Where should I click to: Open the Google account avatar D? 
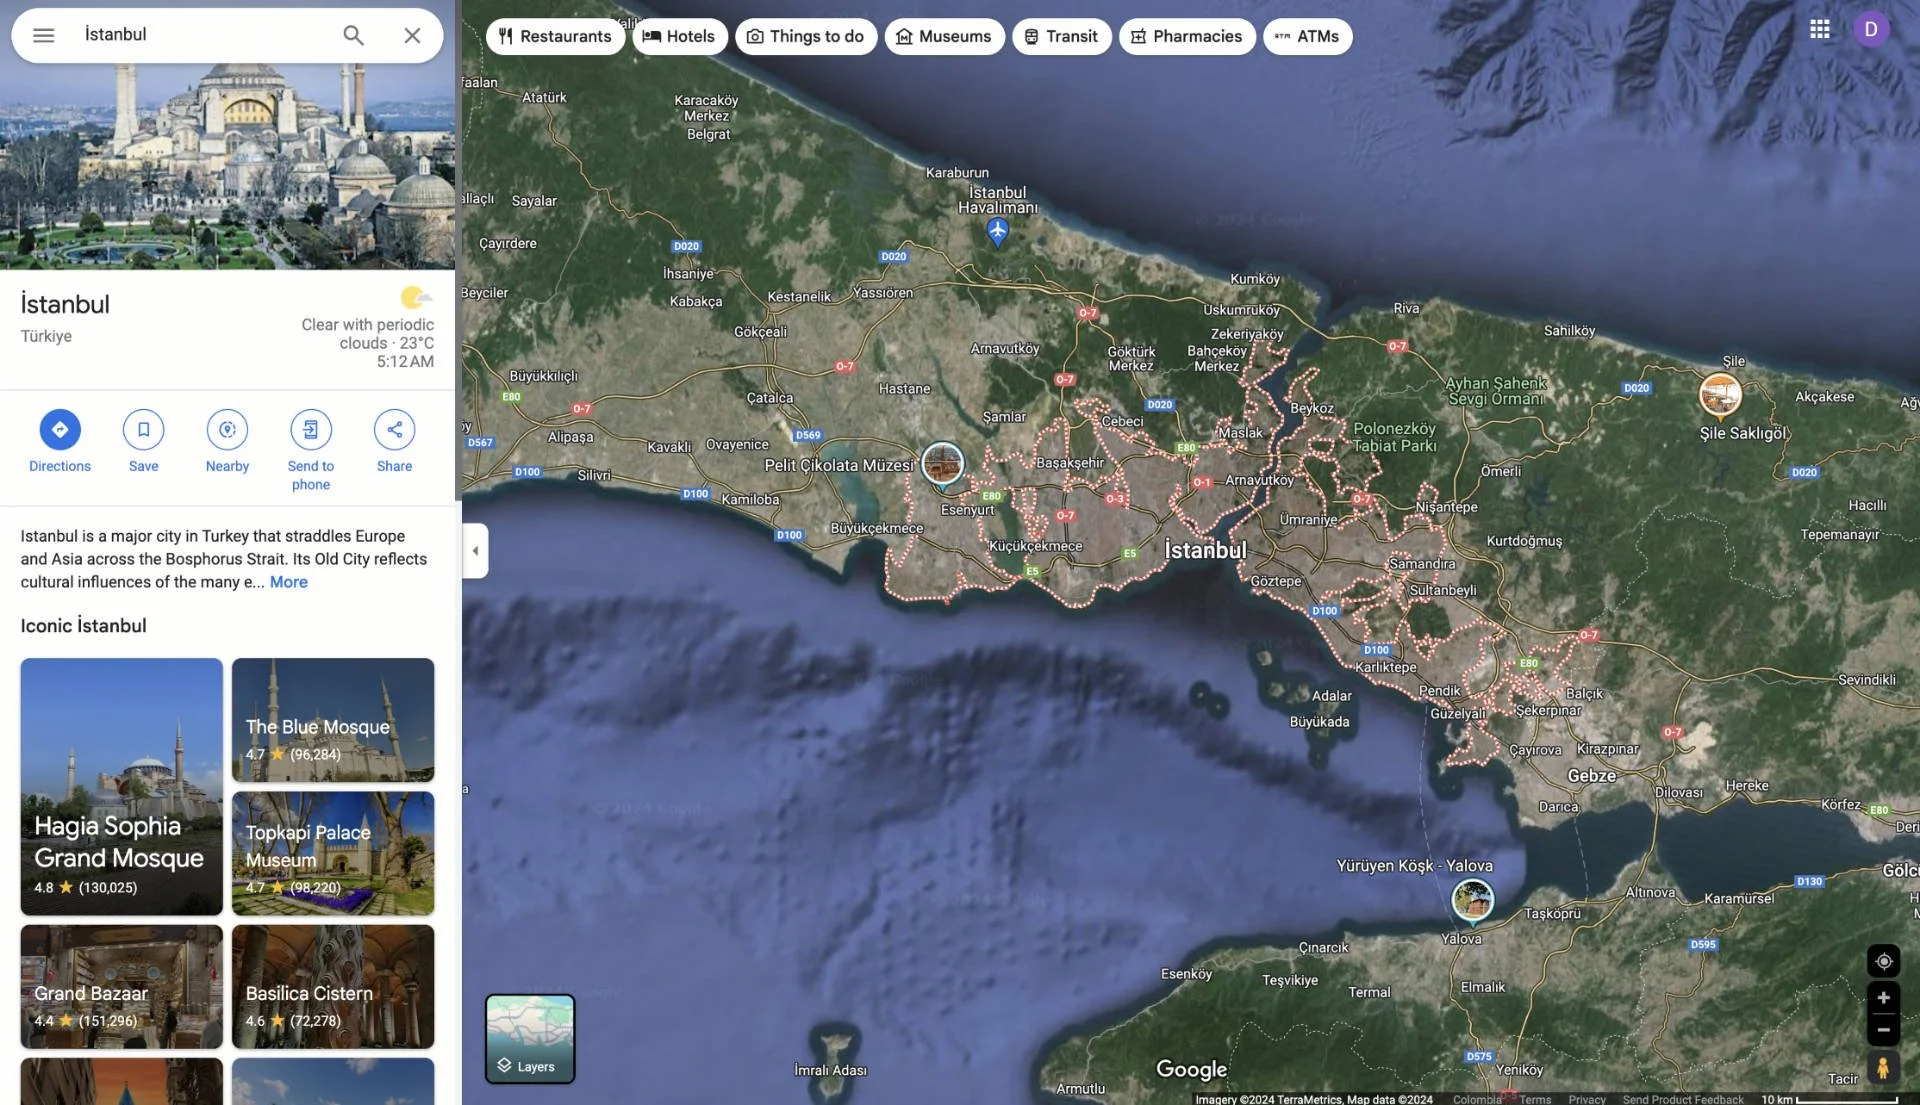[1871, 29]
